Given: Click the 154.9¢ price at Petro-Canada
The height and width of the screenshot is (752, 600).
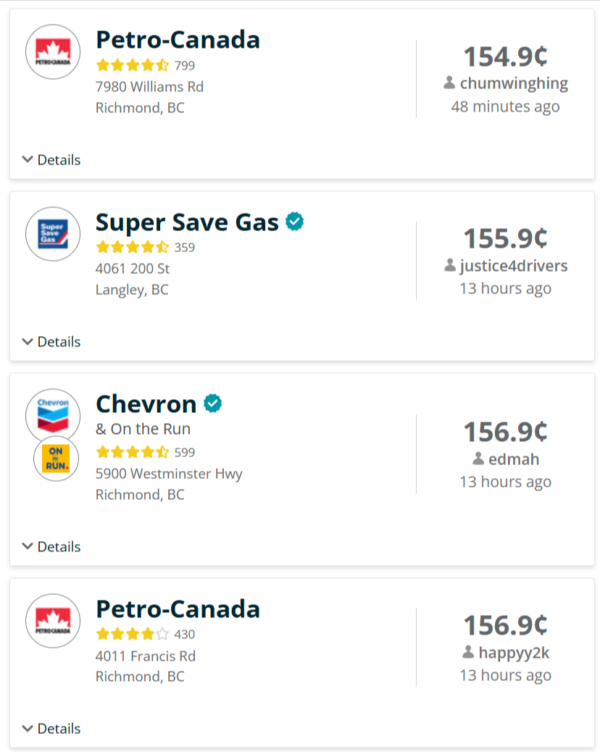Looking at the screenshot, I should pos(505,56).
